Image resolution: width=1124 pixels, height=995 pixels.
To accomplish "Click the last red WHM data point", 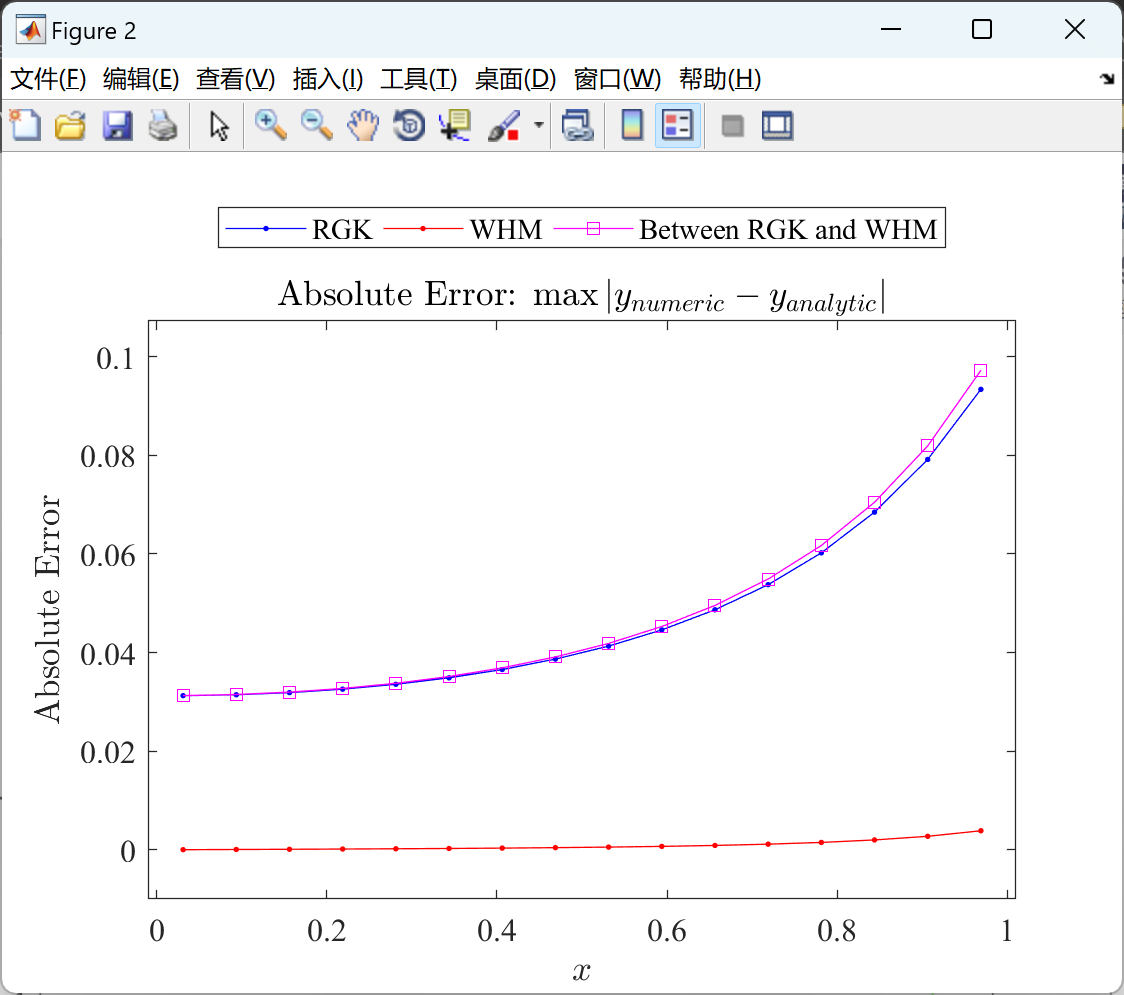I will pyautogui.click(x=981, y=831).
